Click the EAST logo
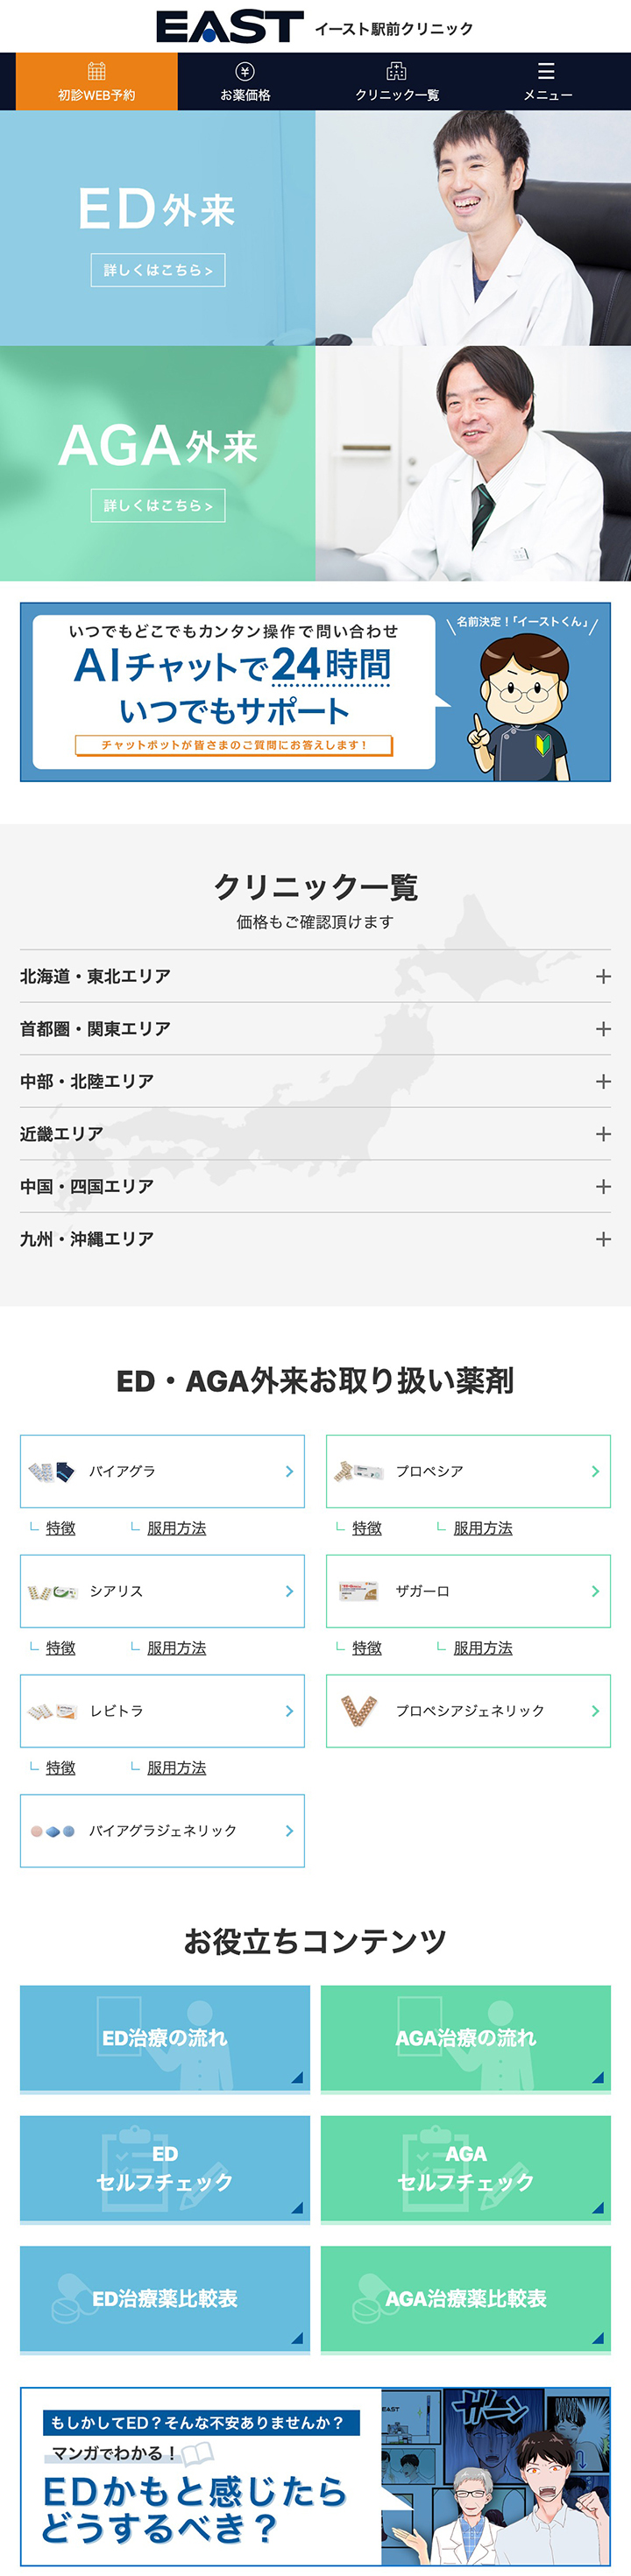 230,27
